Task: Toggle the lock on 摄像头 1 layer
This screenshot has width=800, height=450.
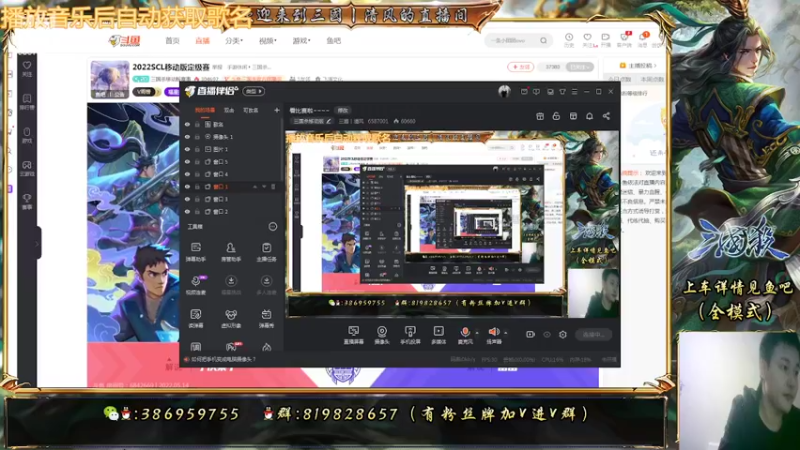Action: pyautogui.click(x=197, y=137)
